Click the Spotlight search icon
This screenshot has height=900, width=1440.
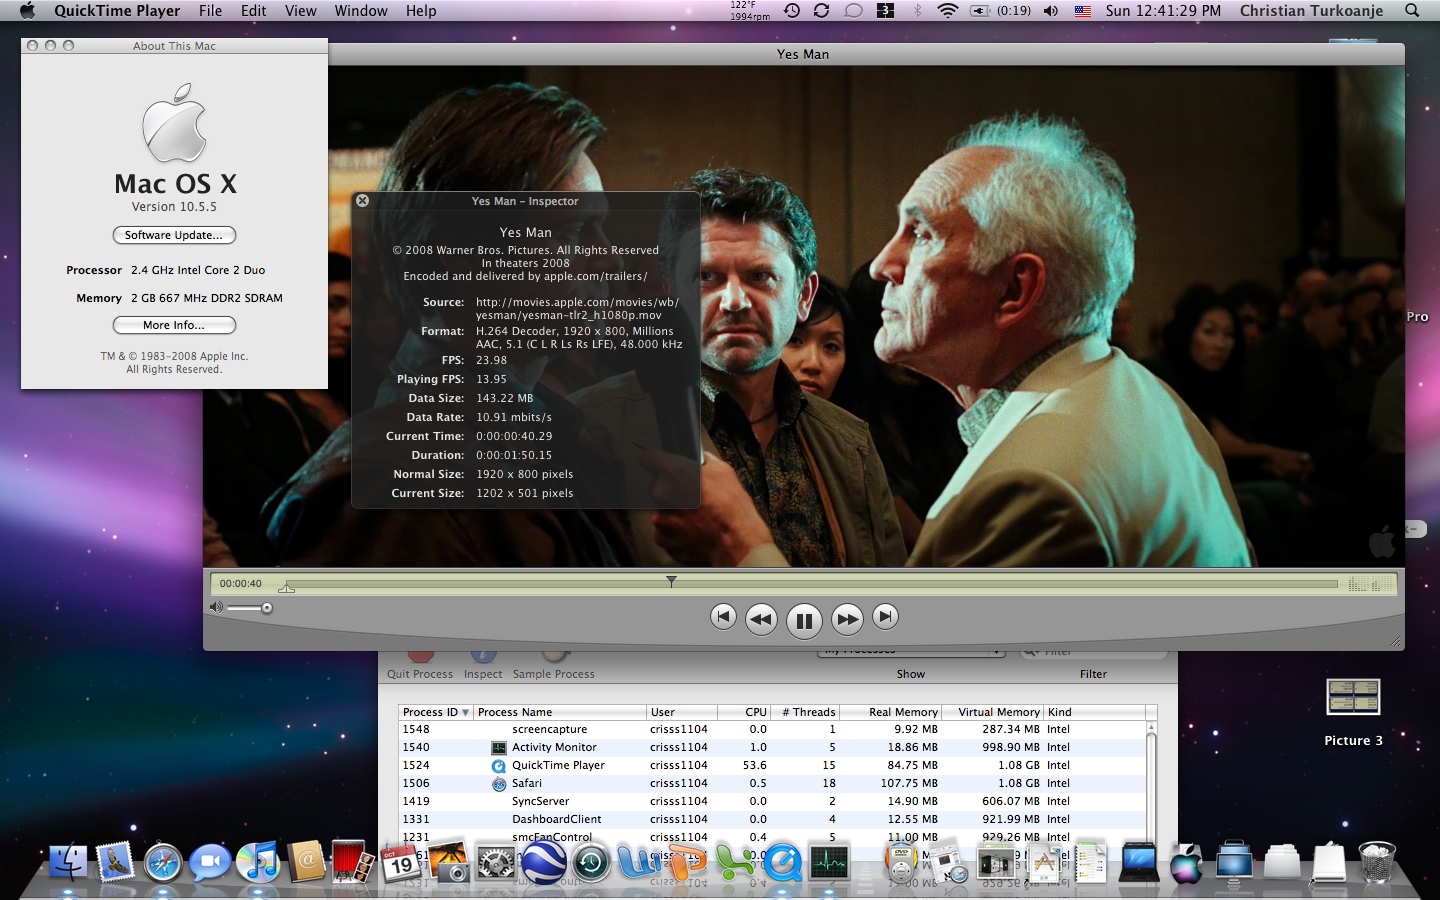pyautogui.click(x=1412, y=11)
